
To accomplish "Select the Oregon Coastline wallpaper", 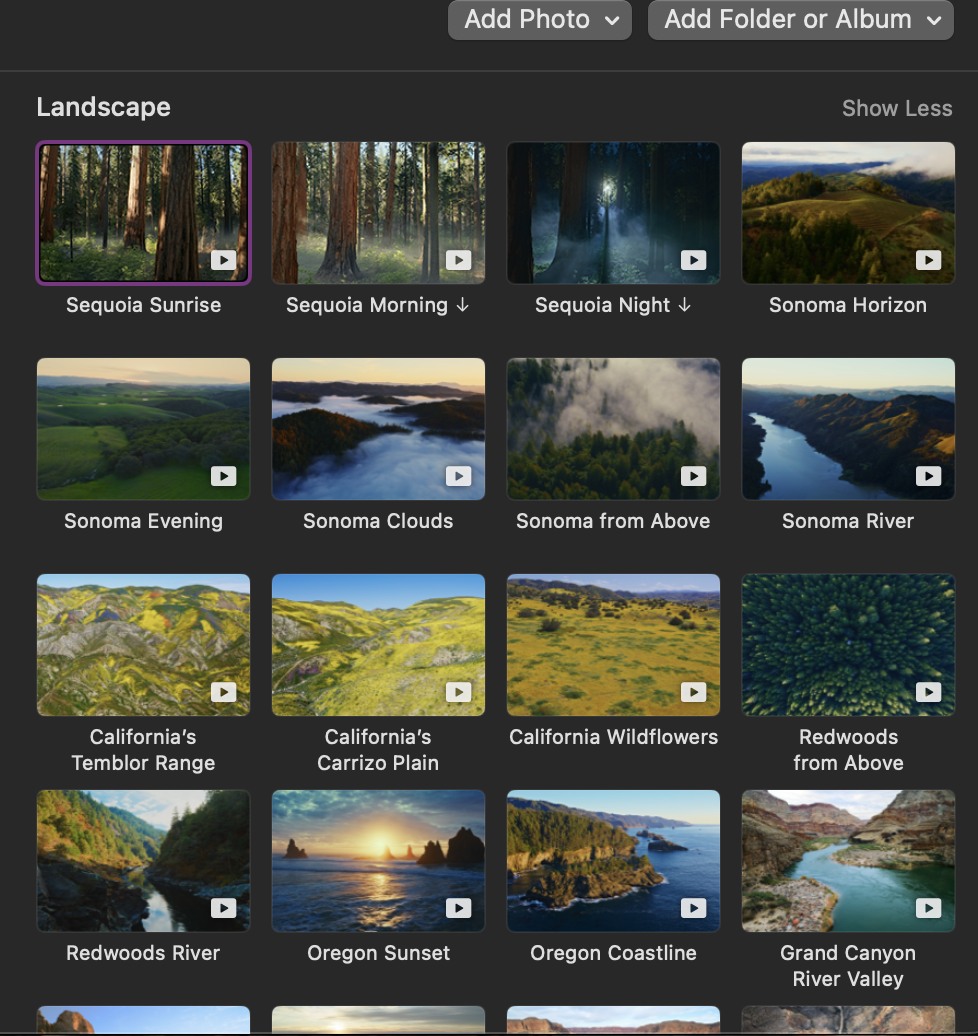I will coord(613,860).
